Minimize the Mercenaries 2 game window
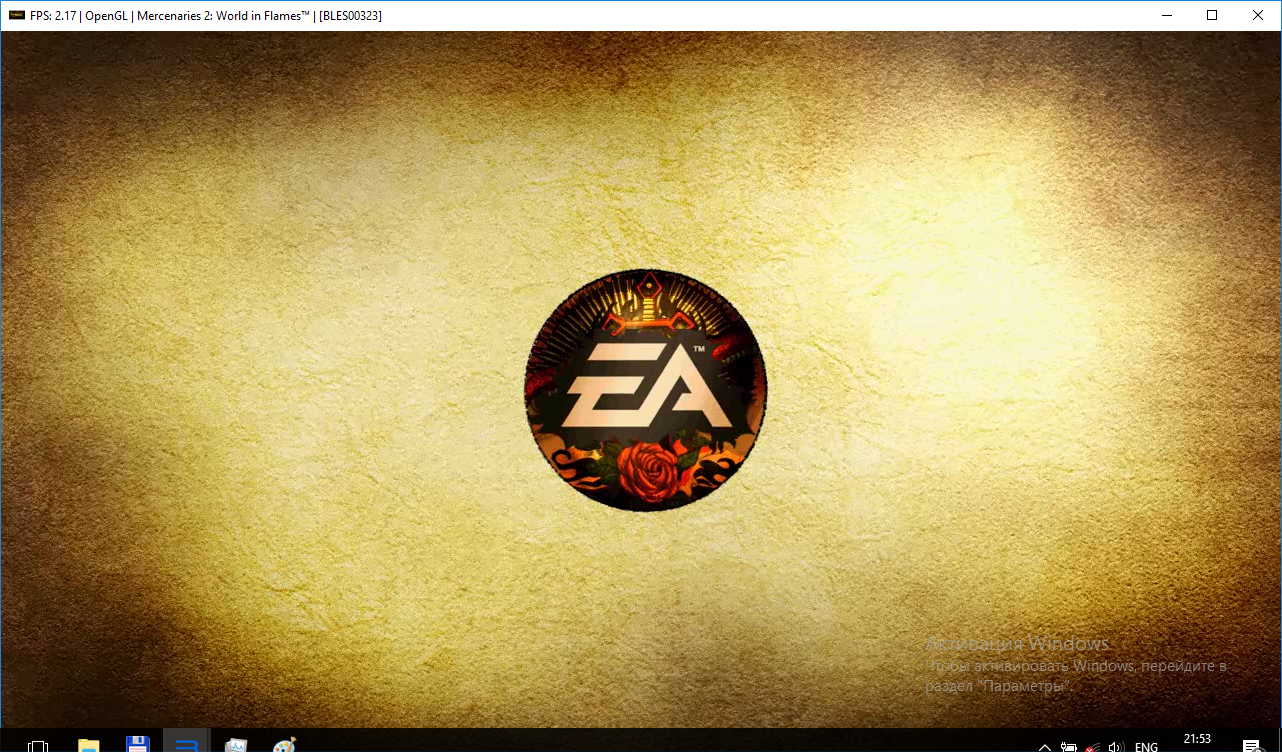Screen dimensions: 1282x752 1166,15
